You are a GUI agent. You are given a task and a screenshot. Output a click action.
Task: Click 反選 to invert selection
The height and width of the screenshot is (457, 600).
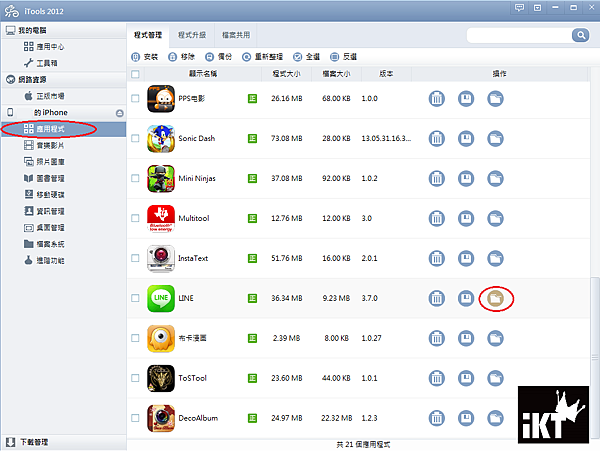(x=344, y=57)
